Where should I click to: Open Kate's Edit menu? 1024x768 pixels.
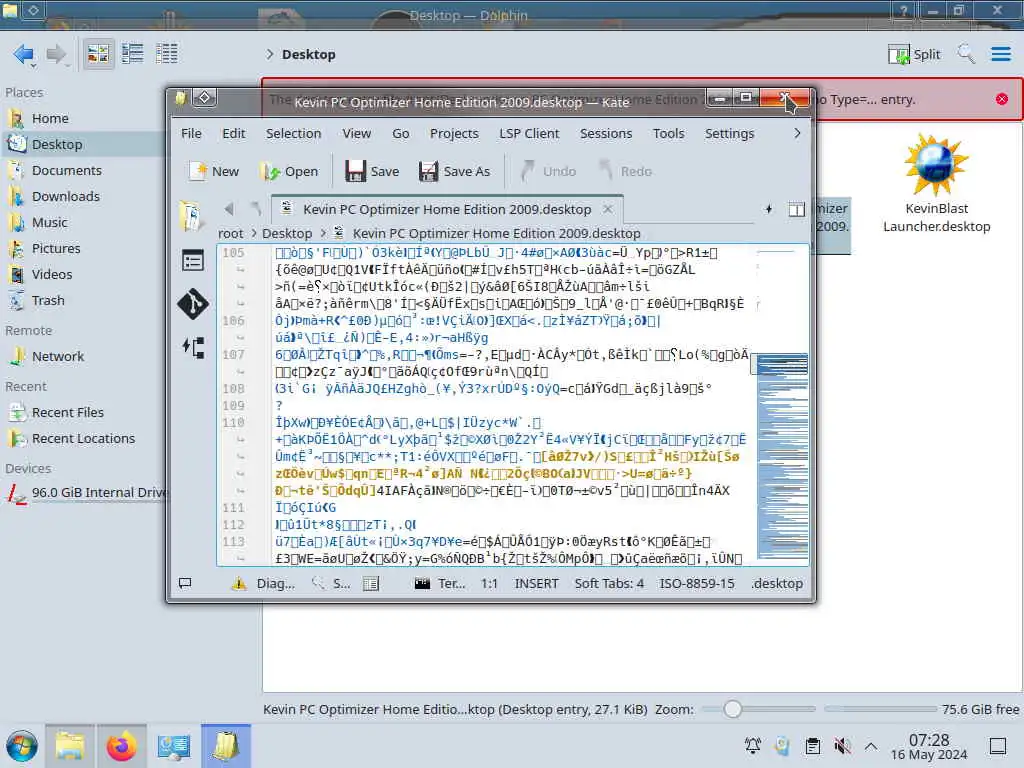233,133
